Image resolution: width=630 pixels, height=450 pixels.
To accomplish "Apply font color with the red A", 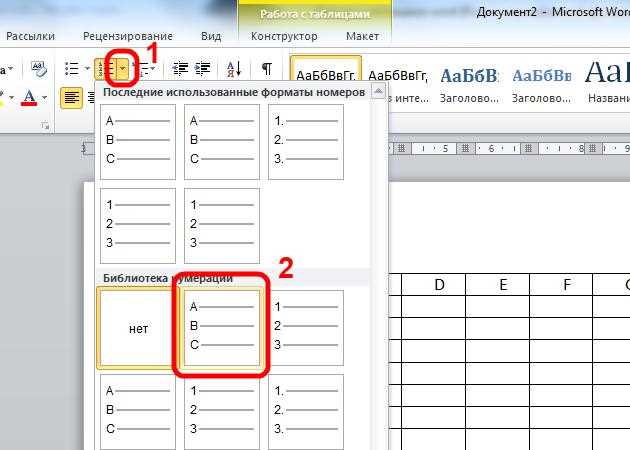I will click(x=29, y=98).
